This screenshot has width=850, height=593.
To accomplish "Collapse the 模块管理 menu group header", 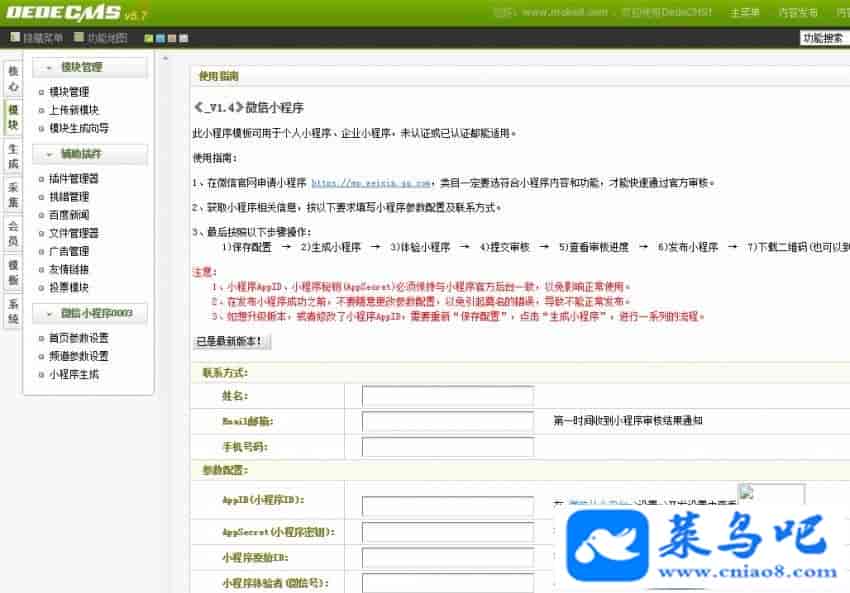I will [x=90, y=67].
